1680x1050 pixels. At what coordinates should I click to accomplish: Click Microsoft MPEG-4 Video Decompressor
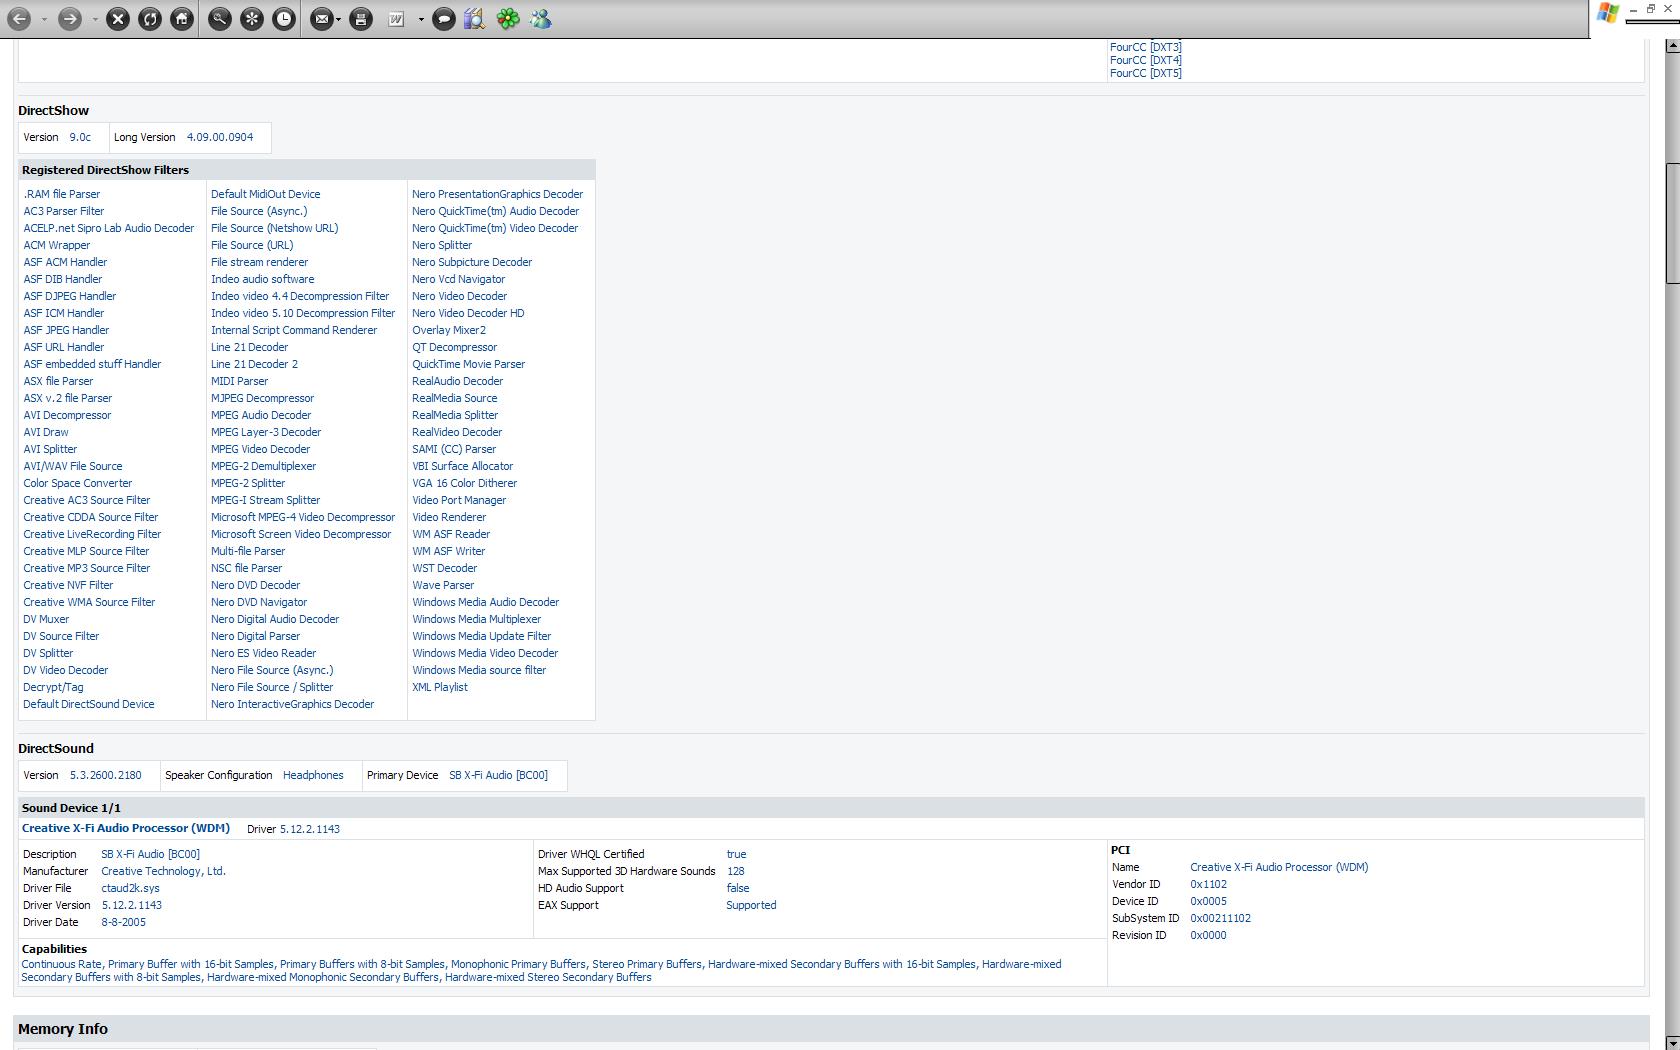click(303, 517)
